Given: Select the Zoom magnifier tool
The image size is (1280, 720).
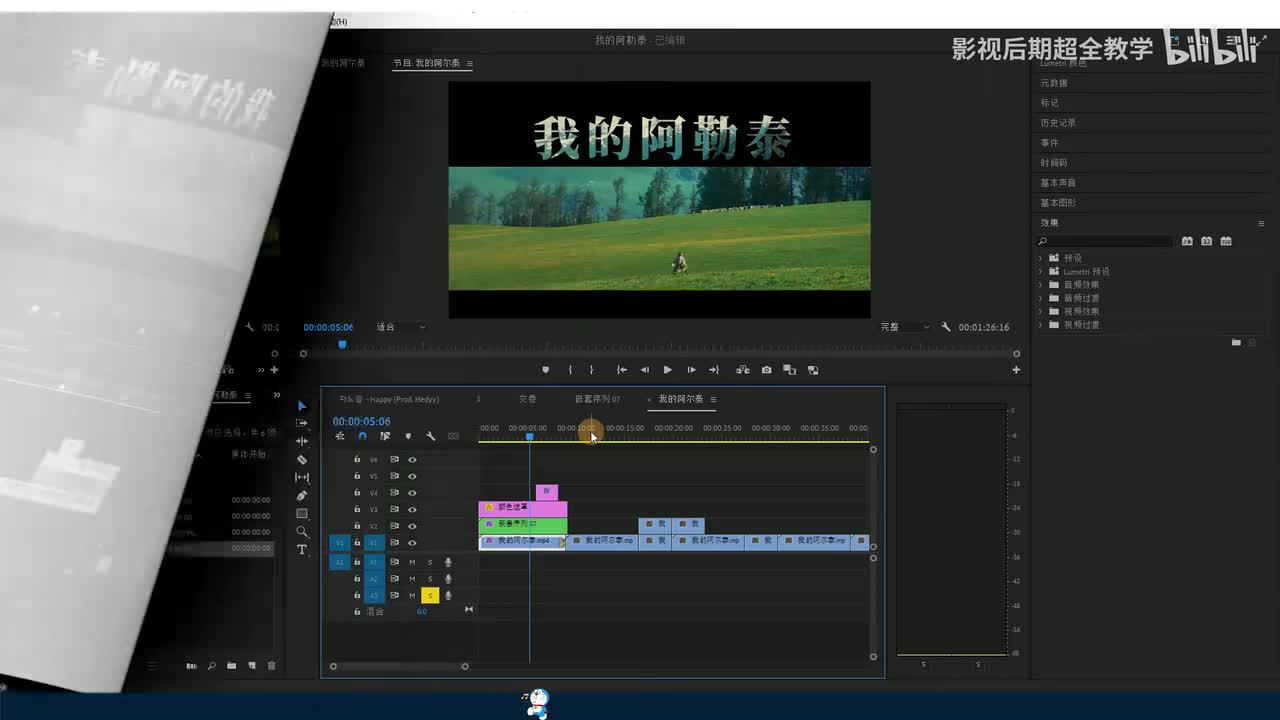Looking at the screenshot, I should [302, 532].
